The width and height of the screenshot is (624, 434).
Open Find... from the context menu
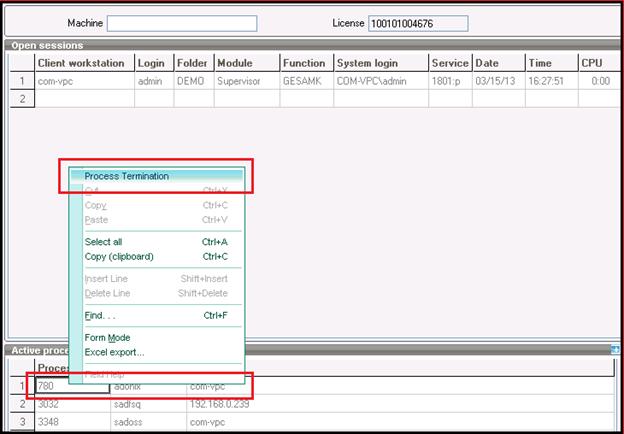[x=100, y=315]
